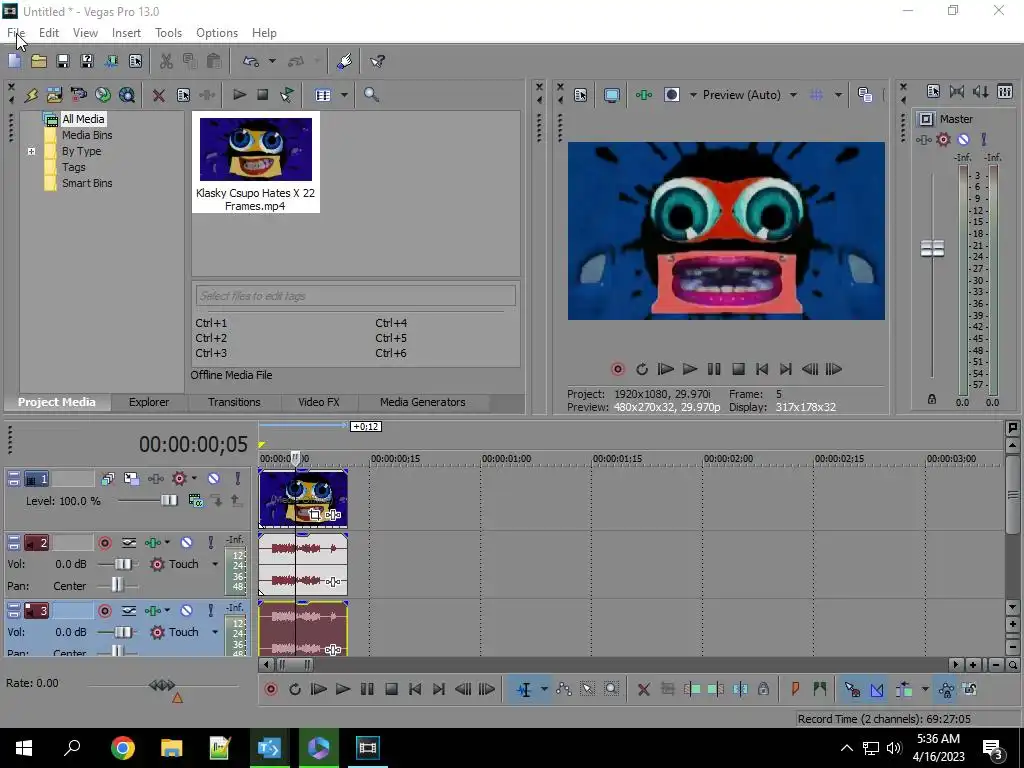The width and height of the screenshot is (1024, 768).
Task: Select the Normal Edit tool in the bottom toolbar
Action: click(524, 689)
